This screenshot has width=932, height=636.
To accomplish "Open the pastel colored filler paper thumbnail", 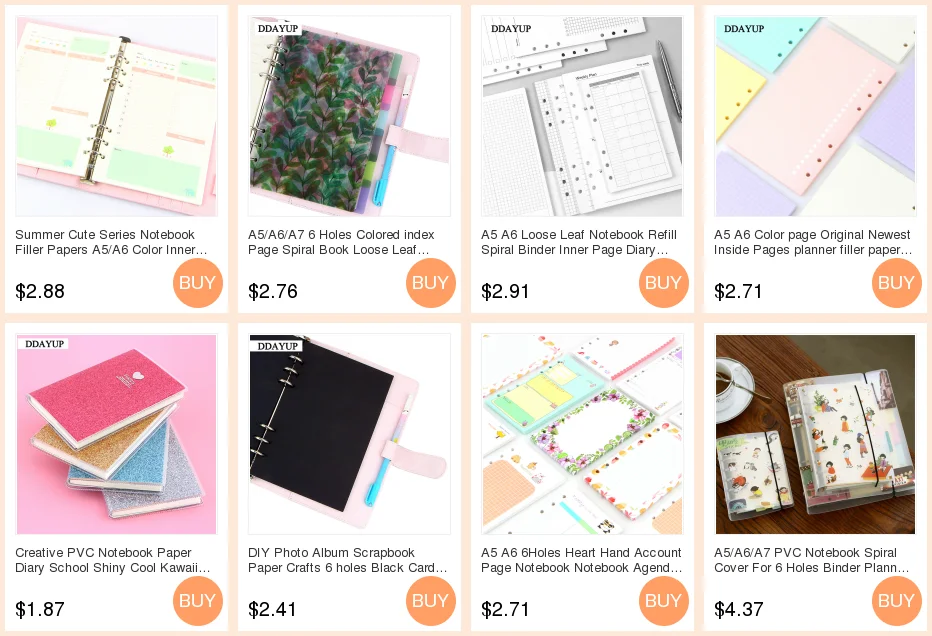I will (816, 116).
